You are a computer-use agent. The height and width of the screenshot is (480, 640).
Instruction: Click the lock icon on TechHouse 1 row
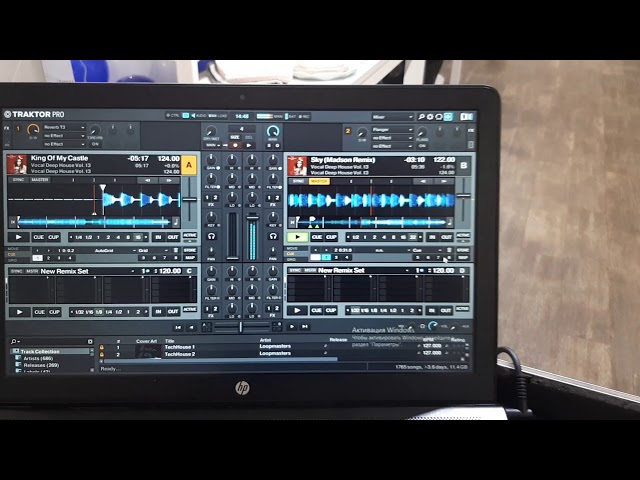tap(101, 347)
